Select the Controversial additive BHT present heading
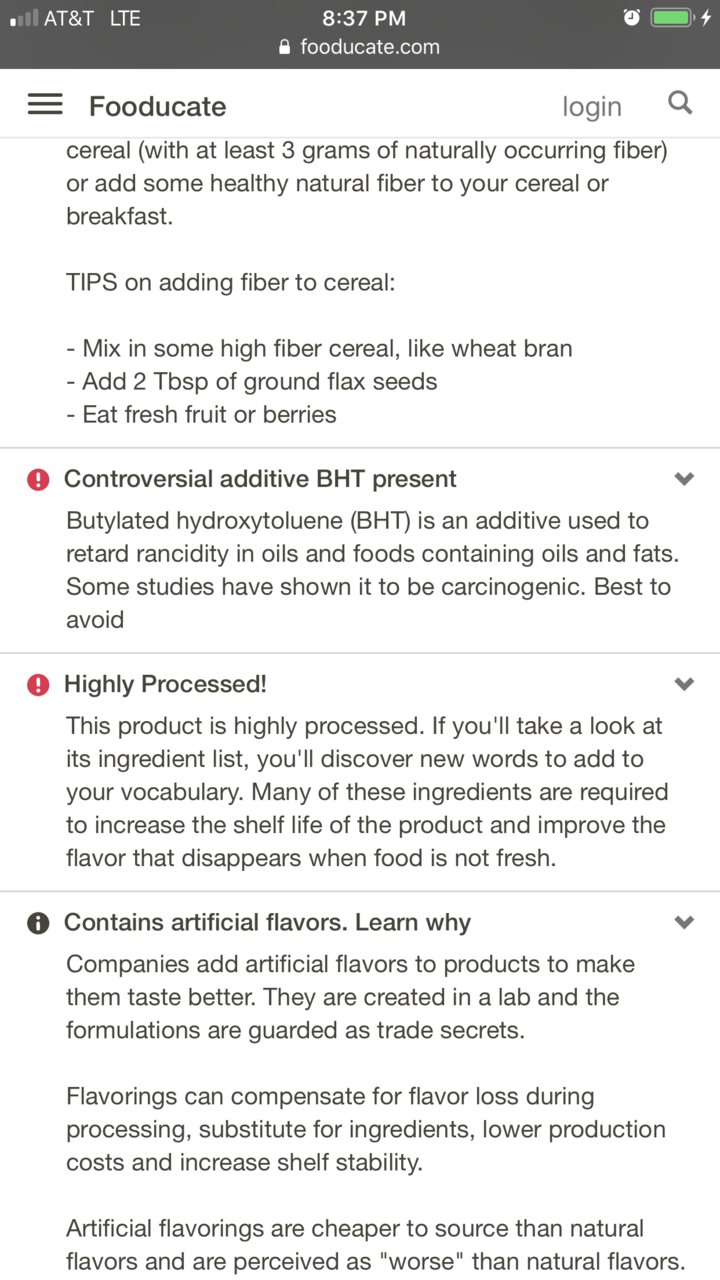This screenshot has height=1280, width=720. pyautogui.click(x=260, y=479)
